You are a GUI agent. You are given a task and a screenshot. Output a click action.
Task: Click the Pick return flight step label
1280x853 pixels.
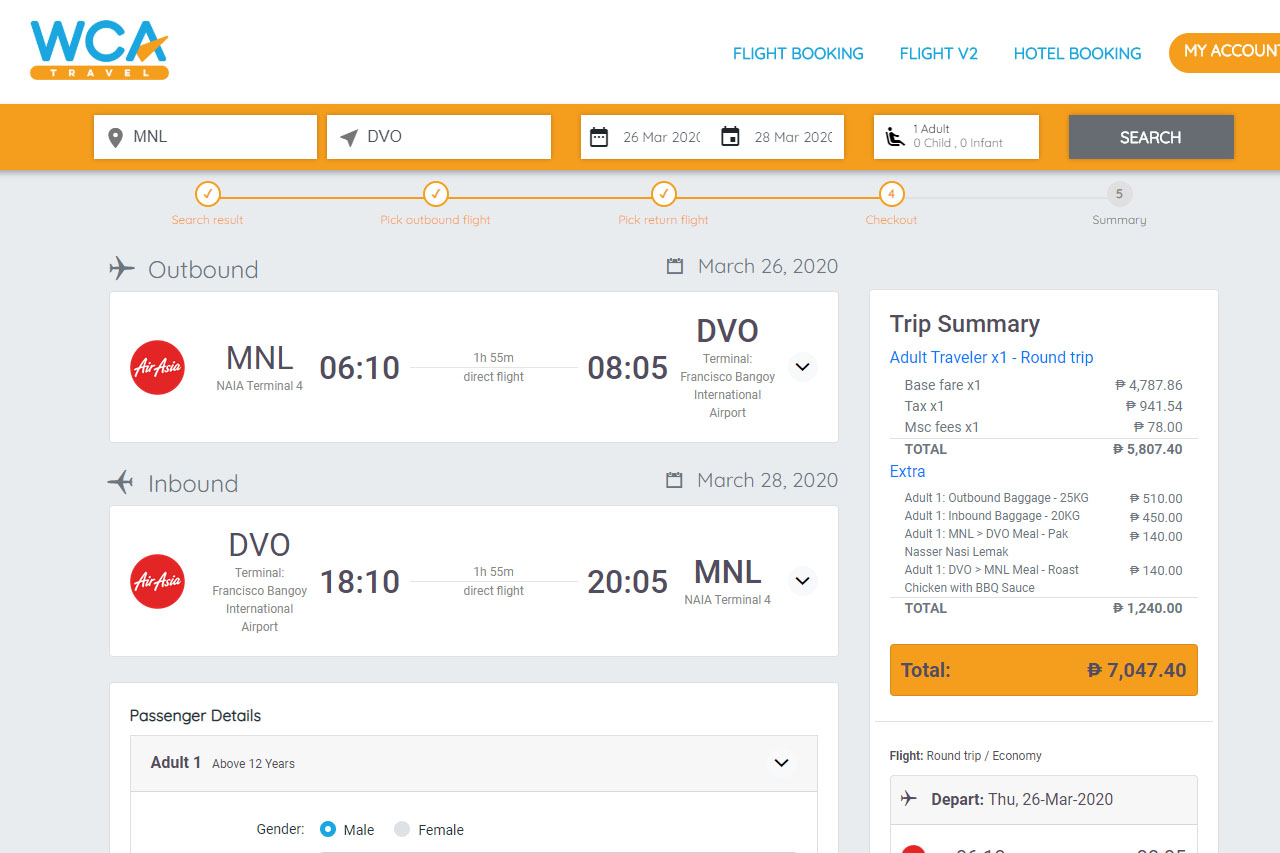point(663,220)
